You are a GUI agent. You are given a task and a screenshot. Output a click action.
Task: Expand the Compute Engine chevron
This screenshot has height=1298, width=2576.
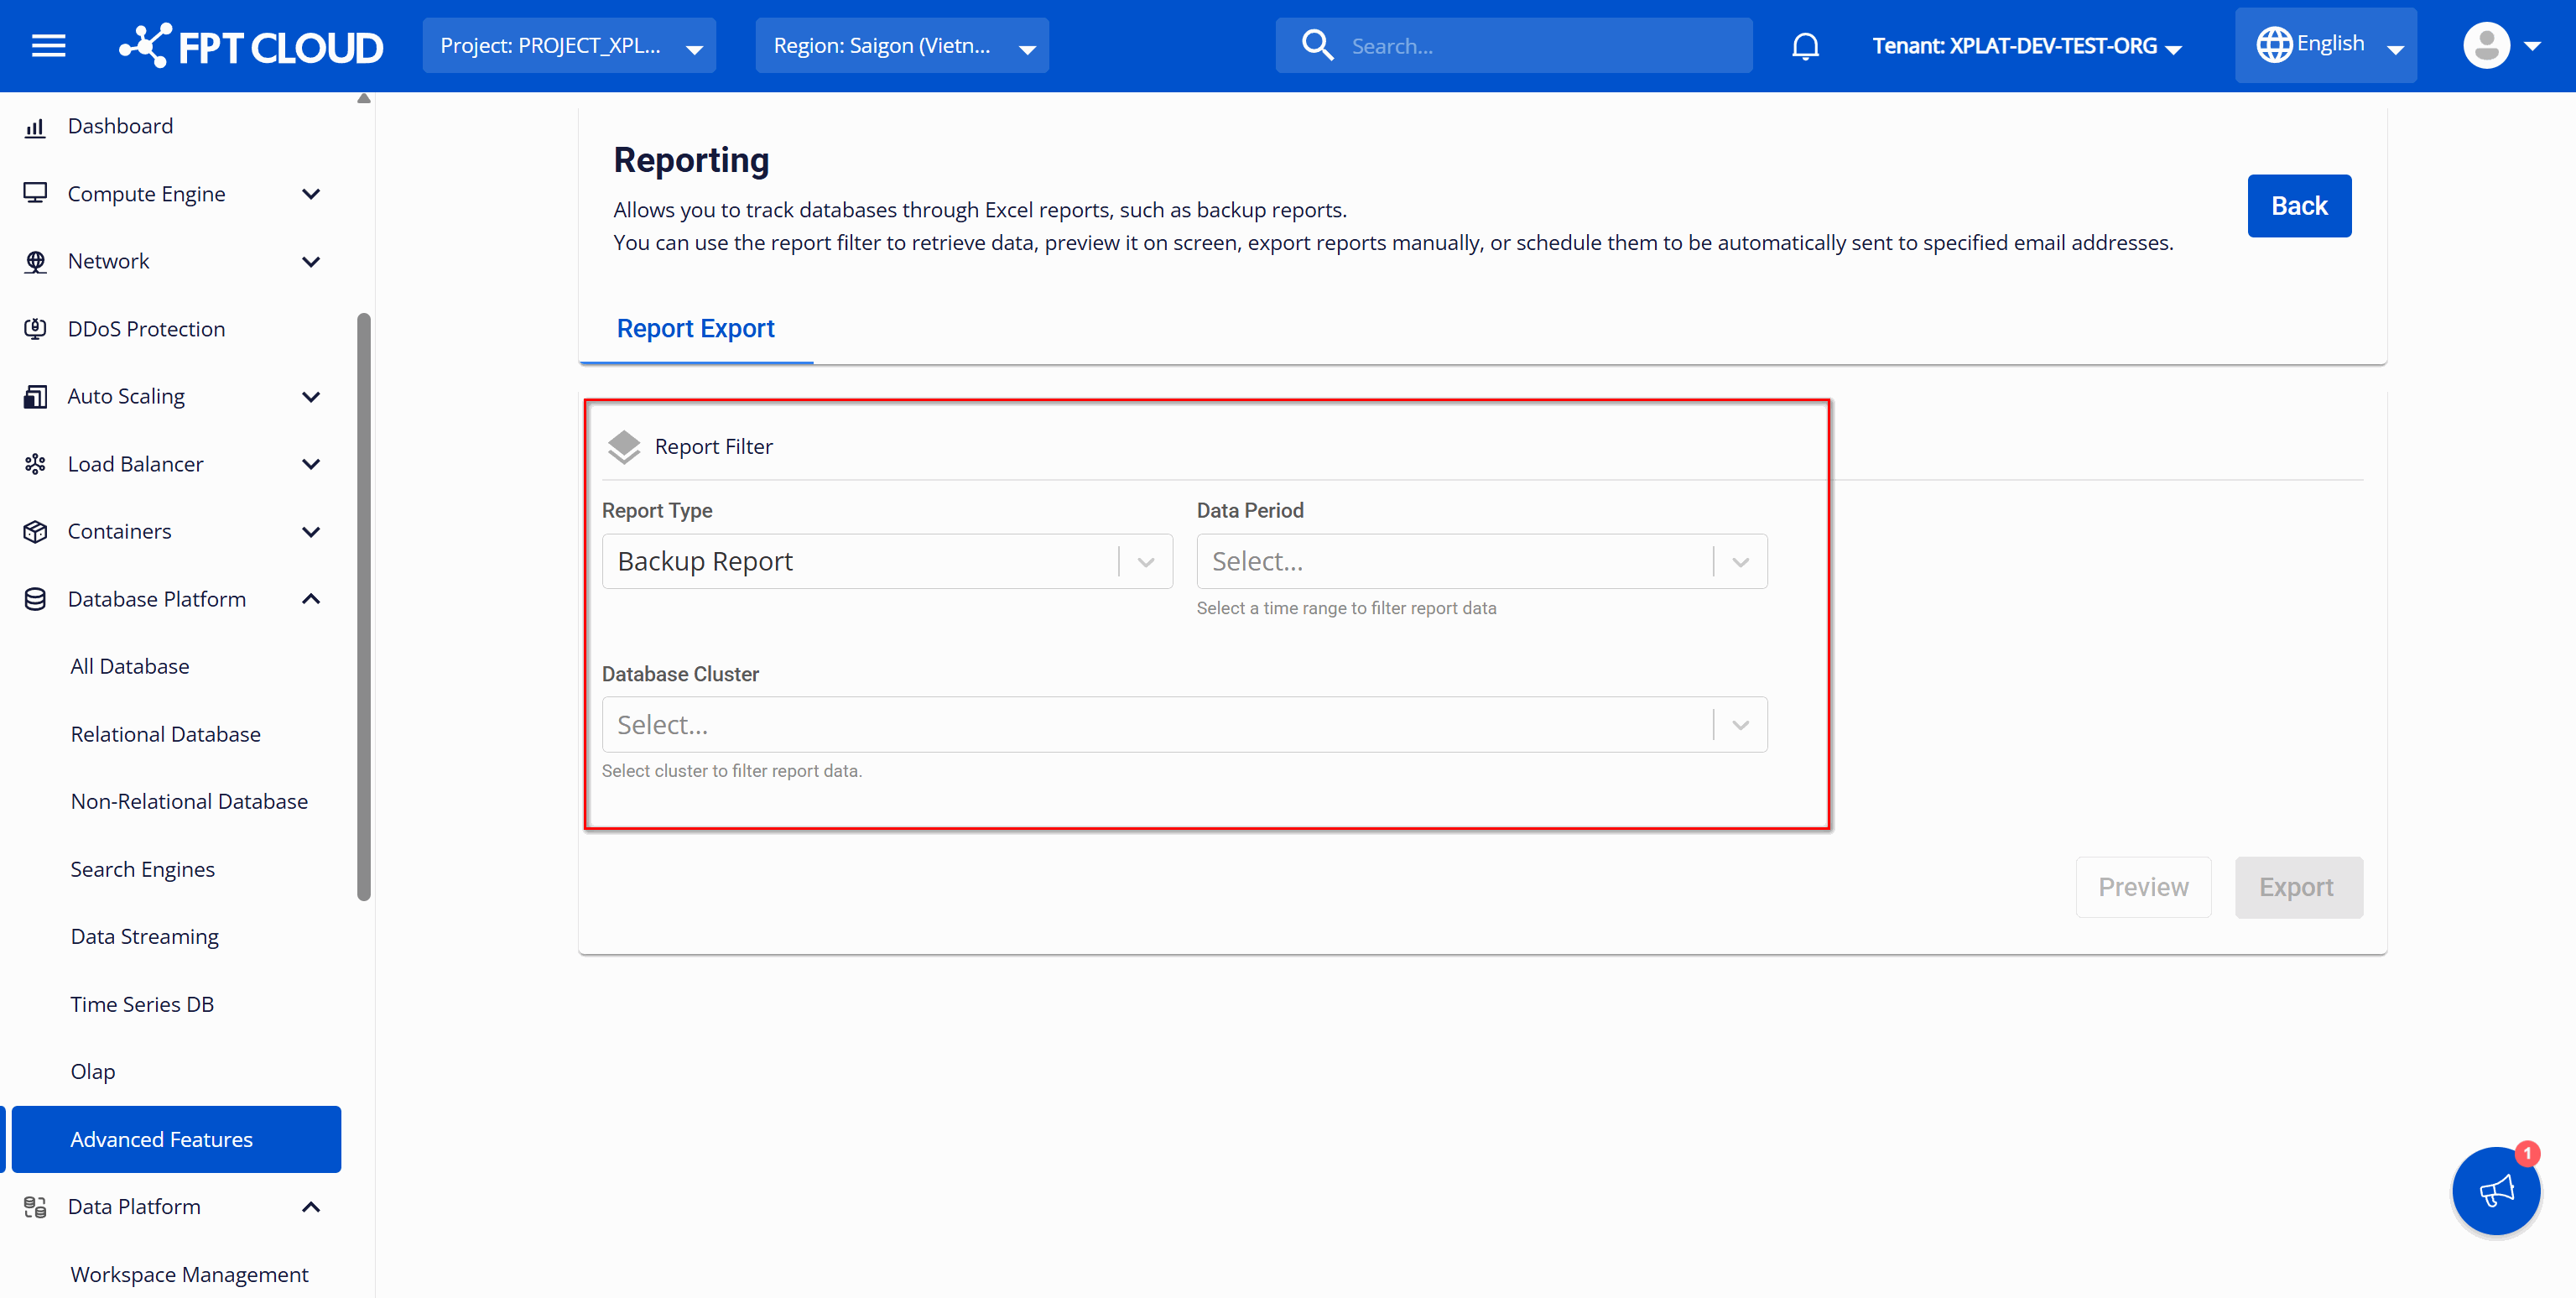311,193
